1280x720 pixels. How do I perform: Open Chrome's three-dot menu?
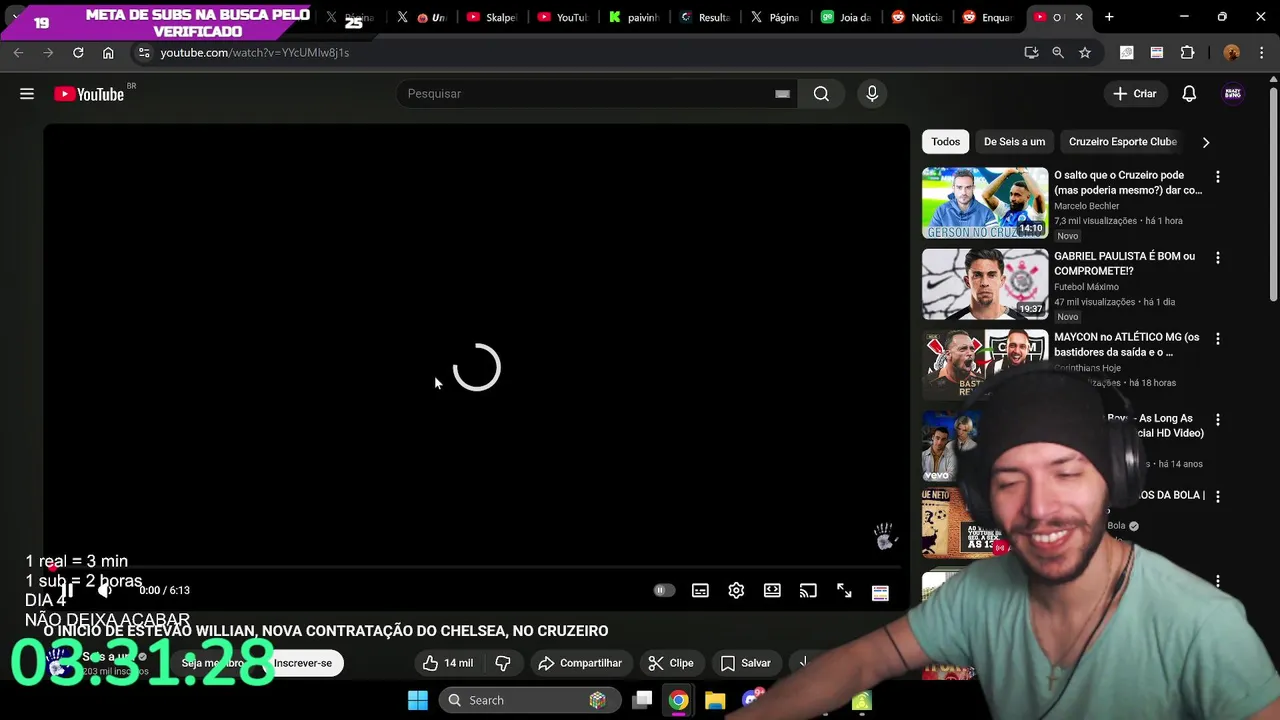[x=1262, y=53]
